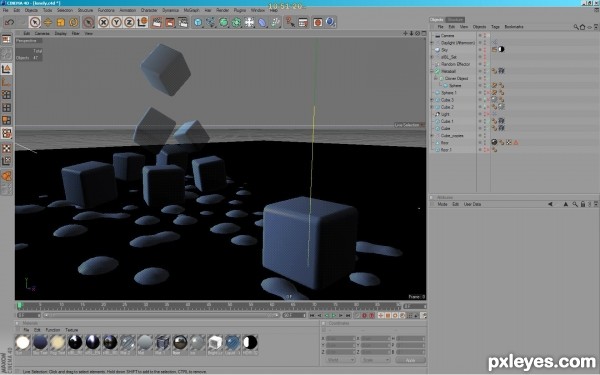Click the Object Manager home icon
Image resolution: width=600 pixels, height=375 pixels.
tap(582, 27)
